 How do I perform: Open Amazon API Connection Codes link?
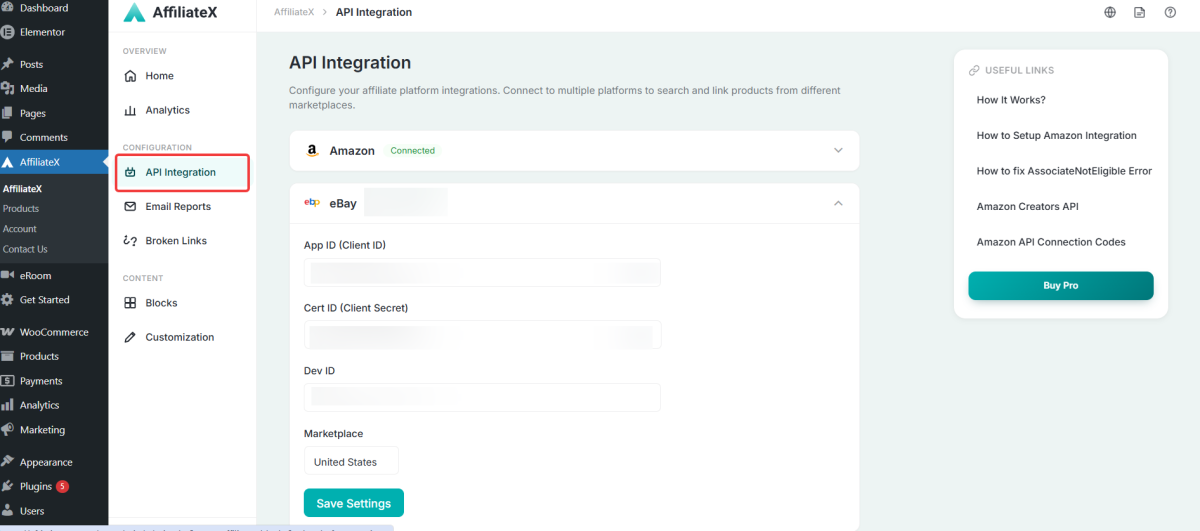(x=1051, y=242)
